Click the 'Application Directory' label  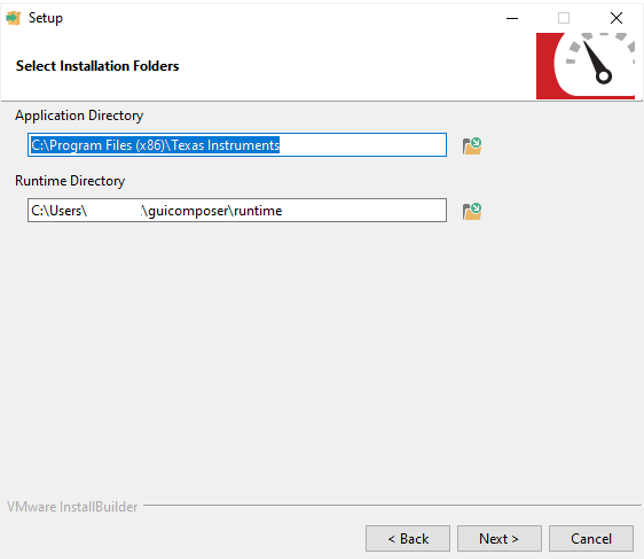coord(79,116)
